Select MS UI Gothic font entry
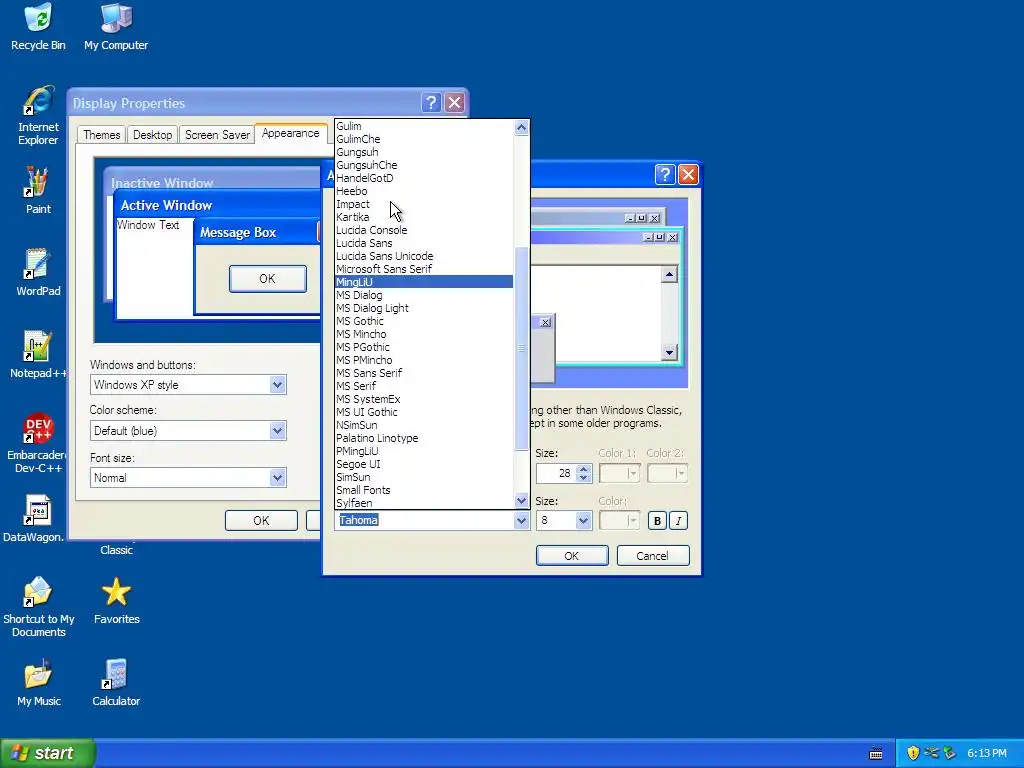This screenshot has height=768, width=1024. tap(424, 412)
